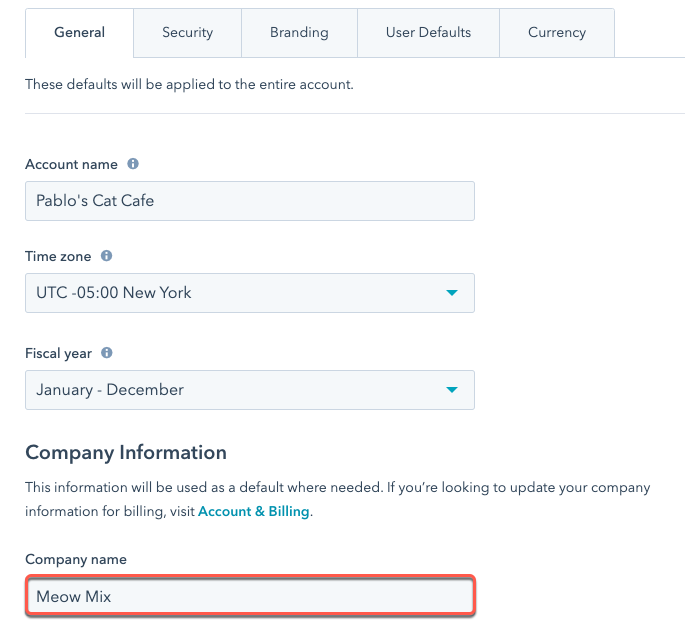Expand the January - December dropdown
685x632 pixels.
coord(249,390)
